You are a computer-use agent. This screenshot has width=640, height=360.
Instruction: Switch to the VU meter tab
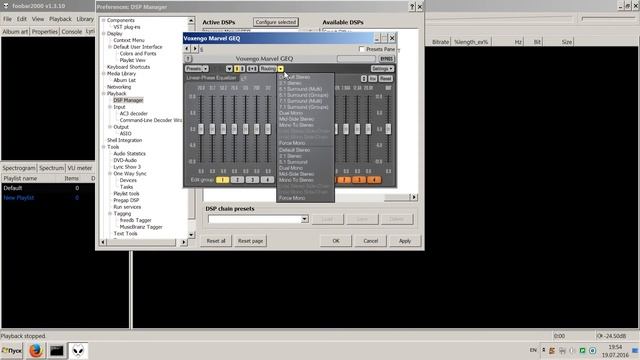click(79, 168)
